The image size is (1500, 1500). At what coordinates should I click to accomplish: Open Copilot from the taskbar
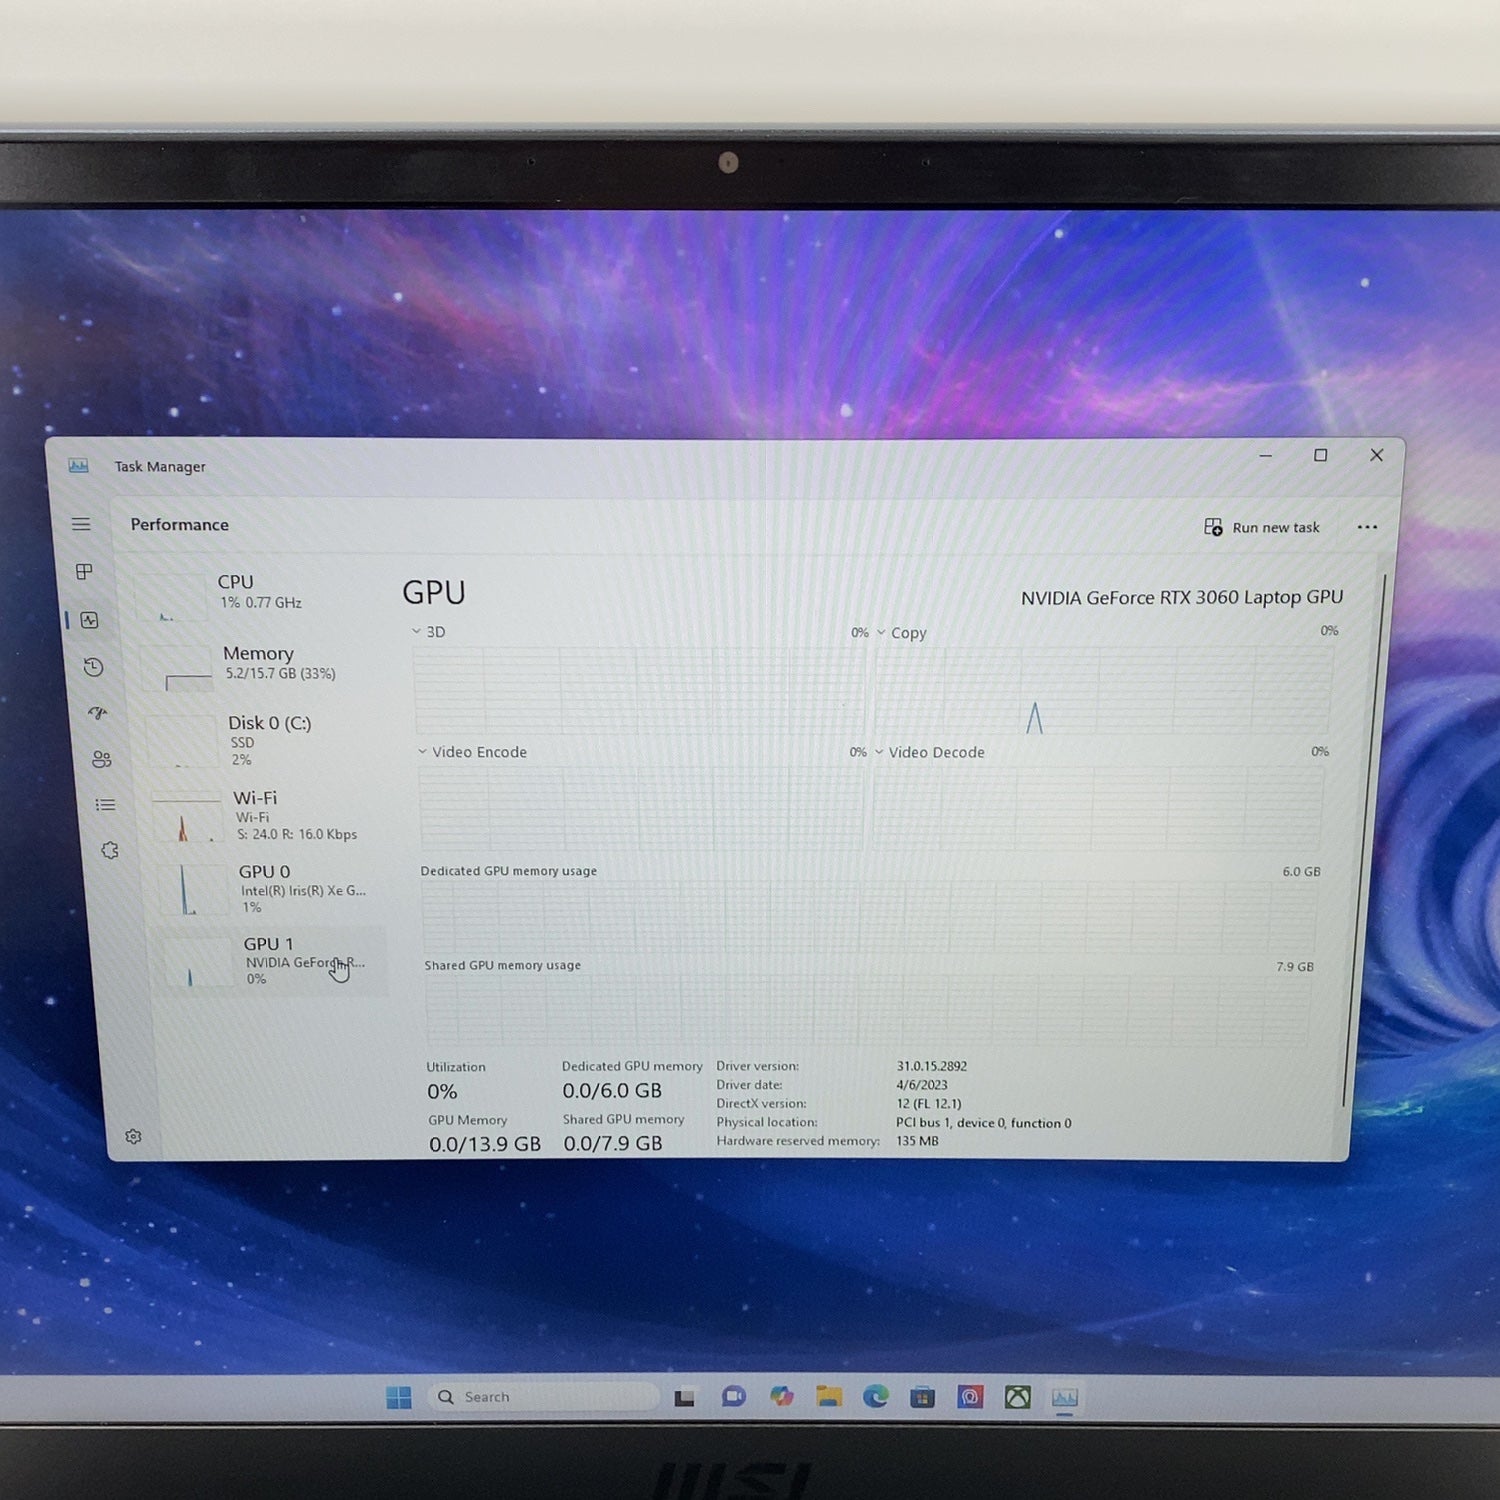(x=781, y=1397)
